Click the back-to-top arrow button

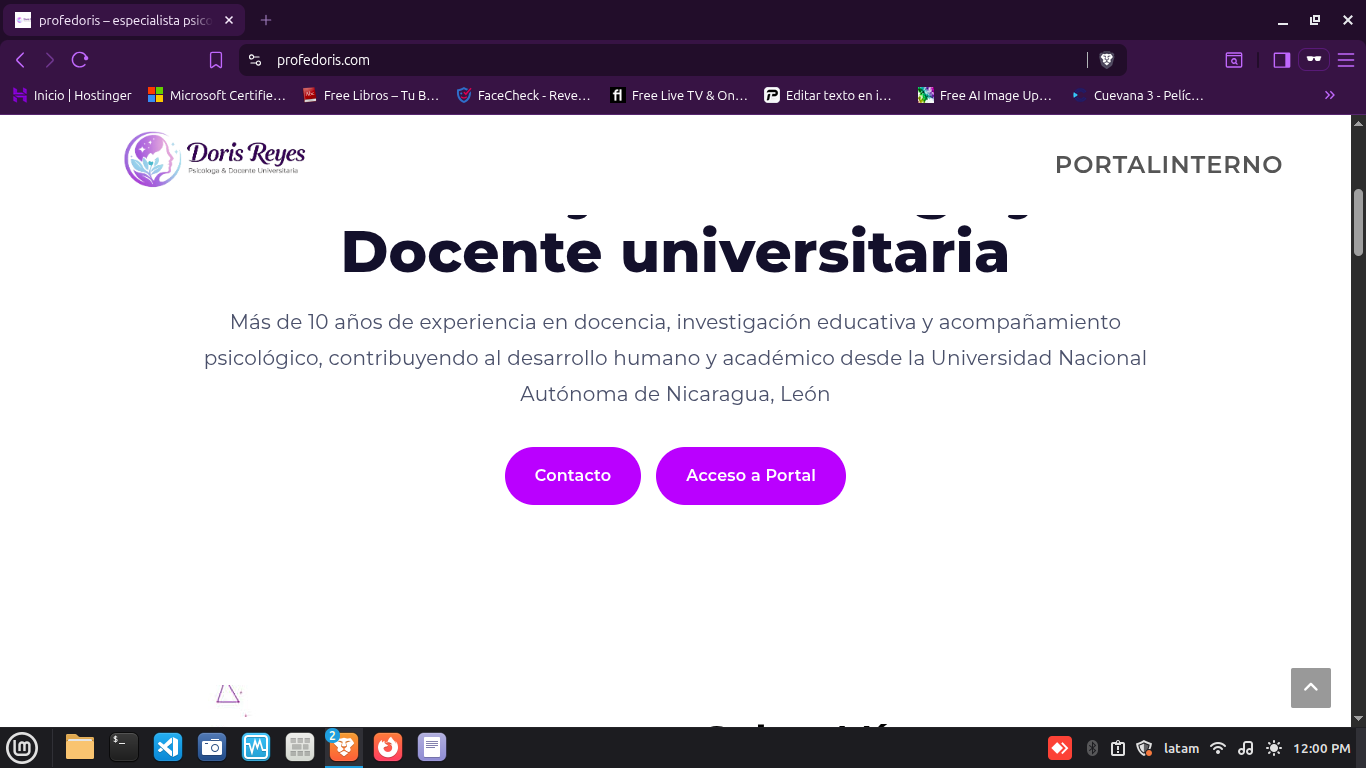tap(1311, 688)
